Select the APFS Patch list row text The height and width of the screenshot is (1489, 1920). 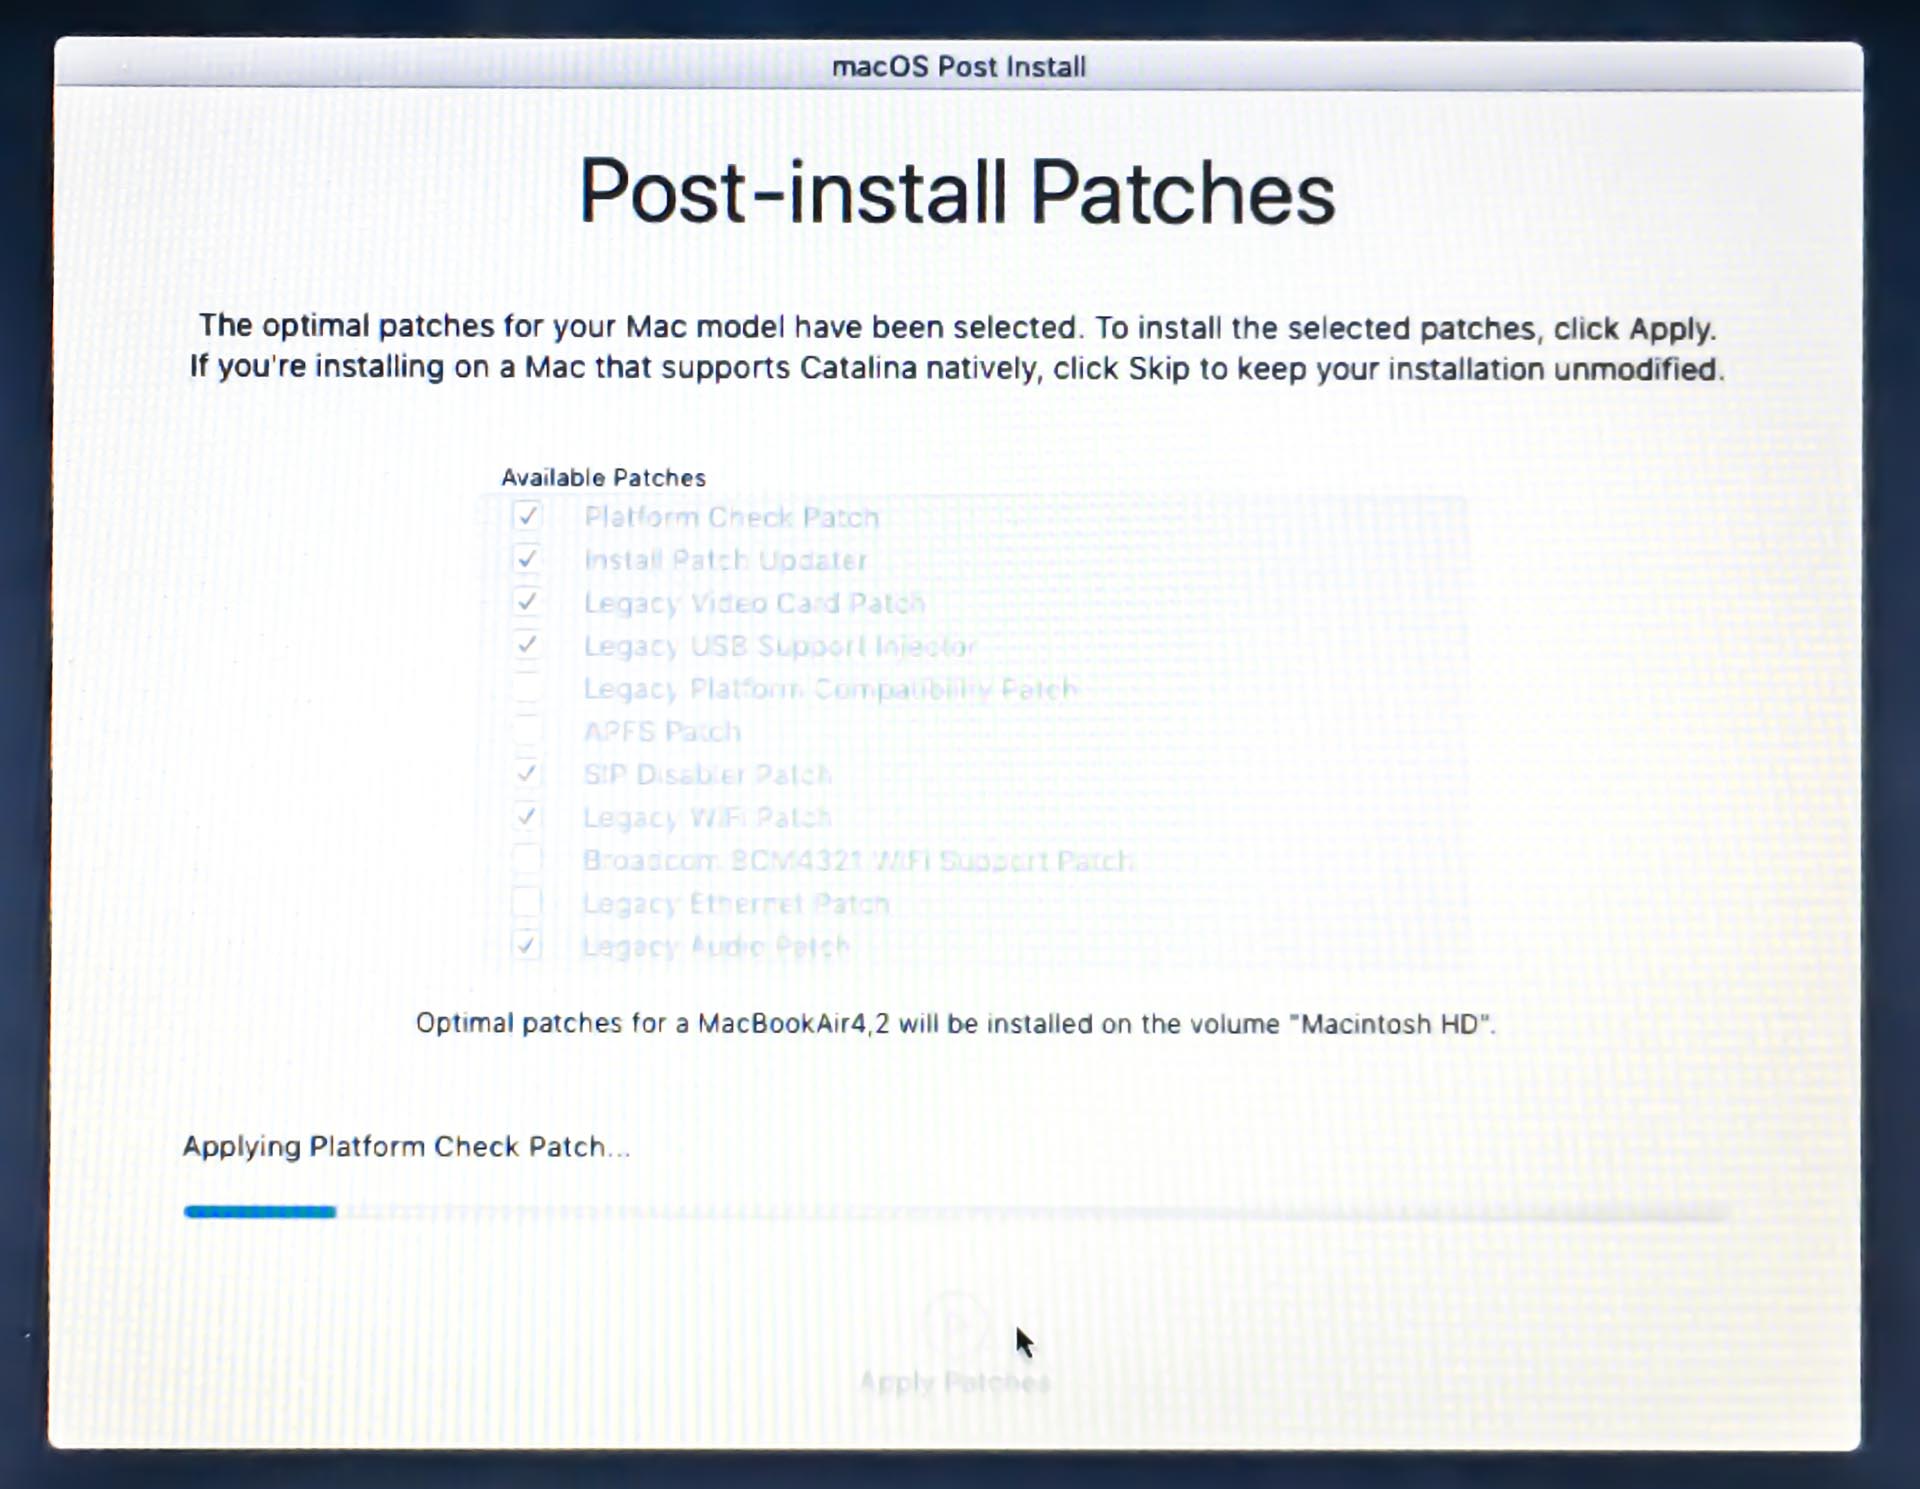(x=662, y=732)
